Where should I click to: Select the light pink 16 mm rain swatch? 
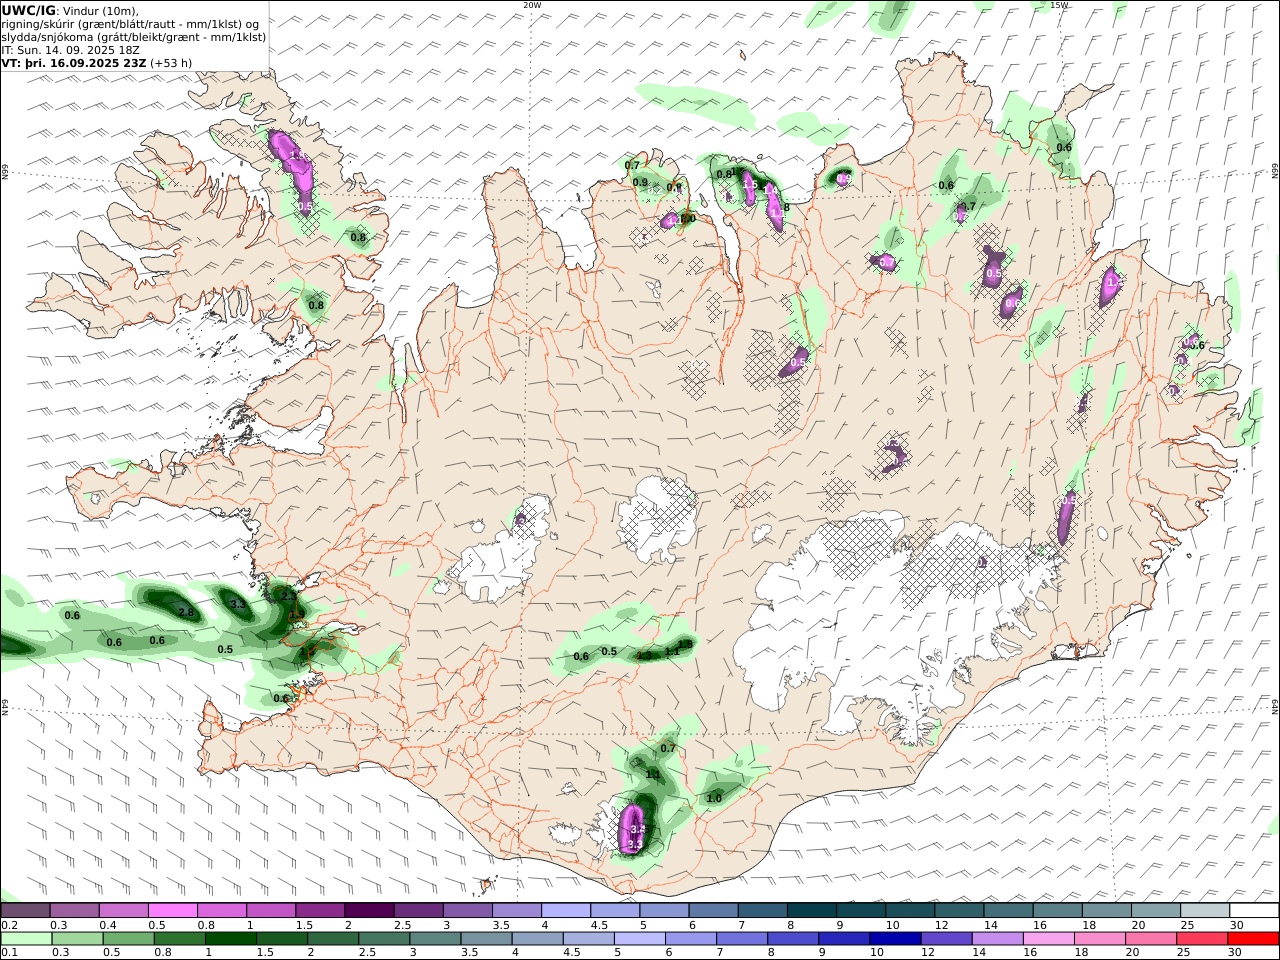pyautogui.click(x=1049, y=939)
